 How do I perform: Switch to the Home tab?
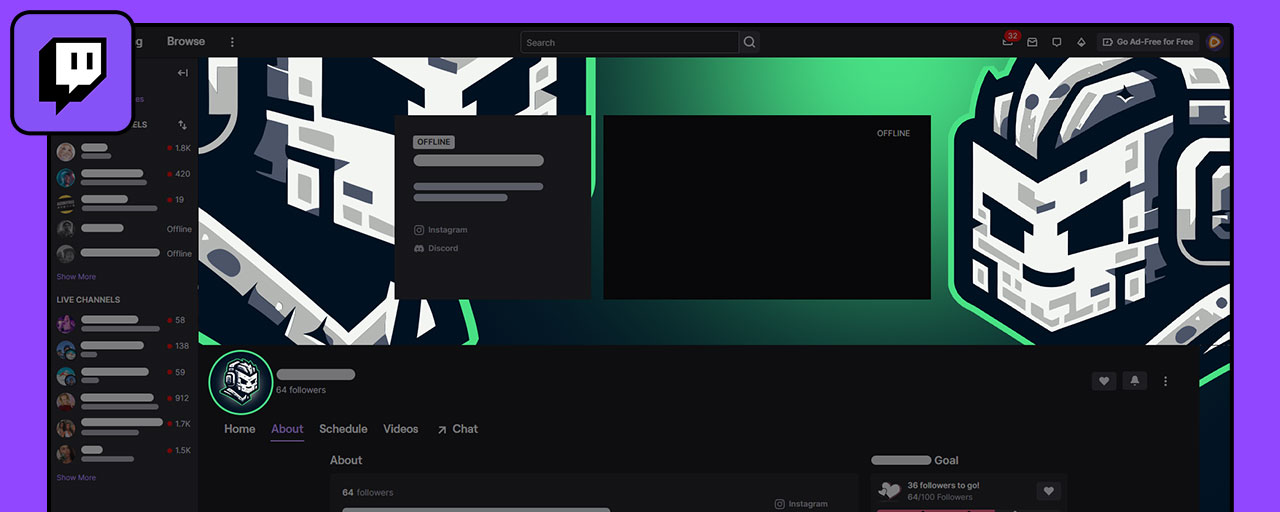(240, 429)
